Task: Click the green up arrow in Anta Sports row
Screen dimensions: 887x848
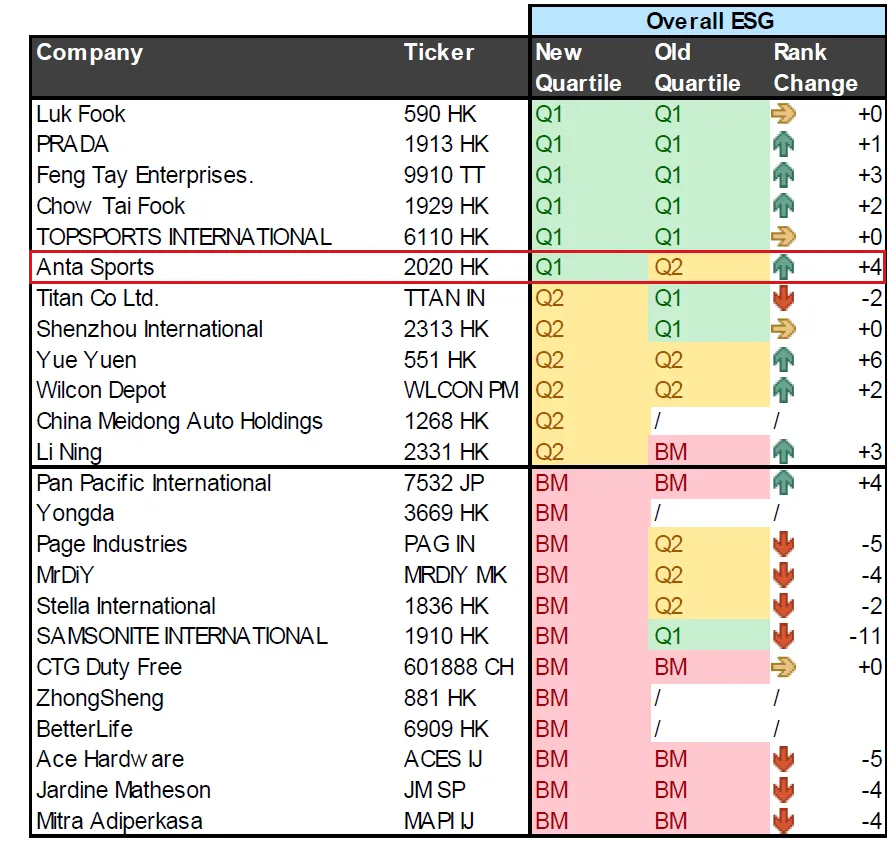Action: 783,268
